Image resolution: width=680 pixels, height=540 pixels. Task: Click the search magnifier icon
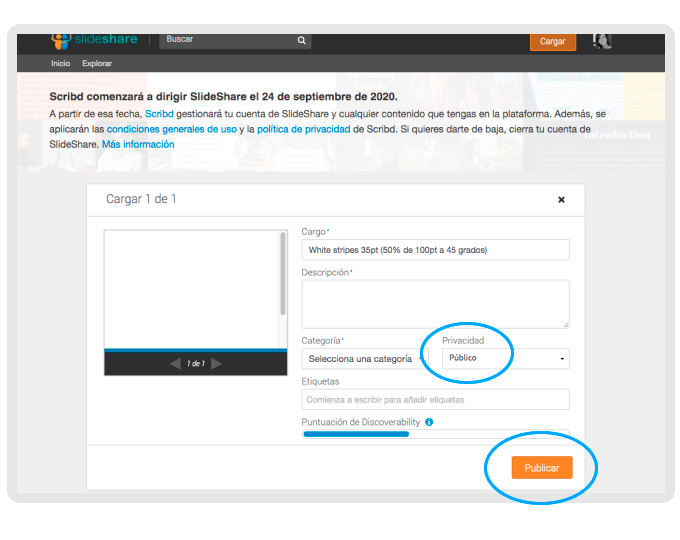point(301,40)
